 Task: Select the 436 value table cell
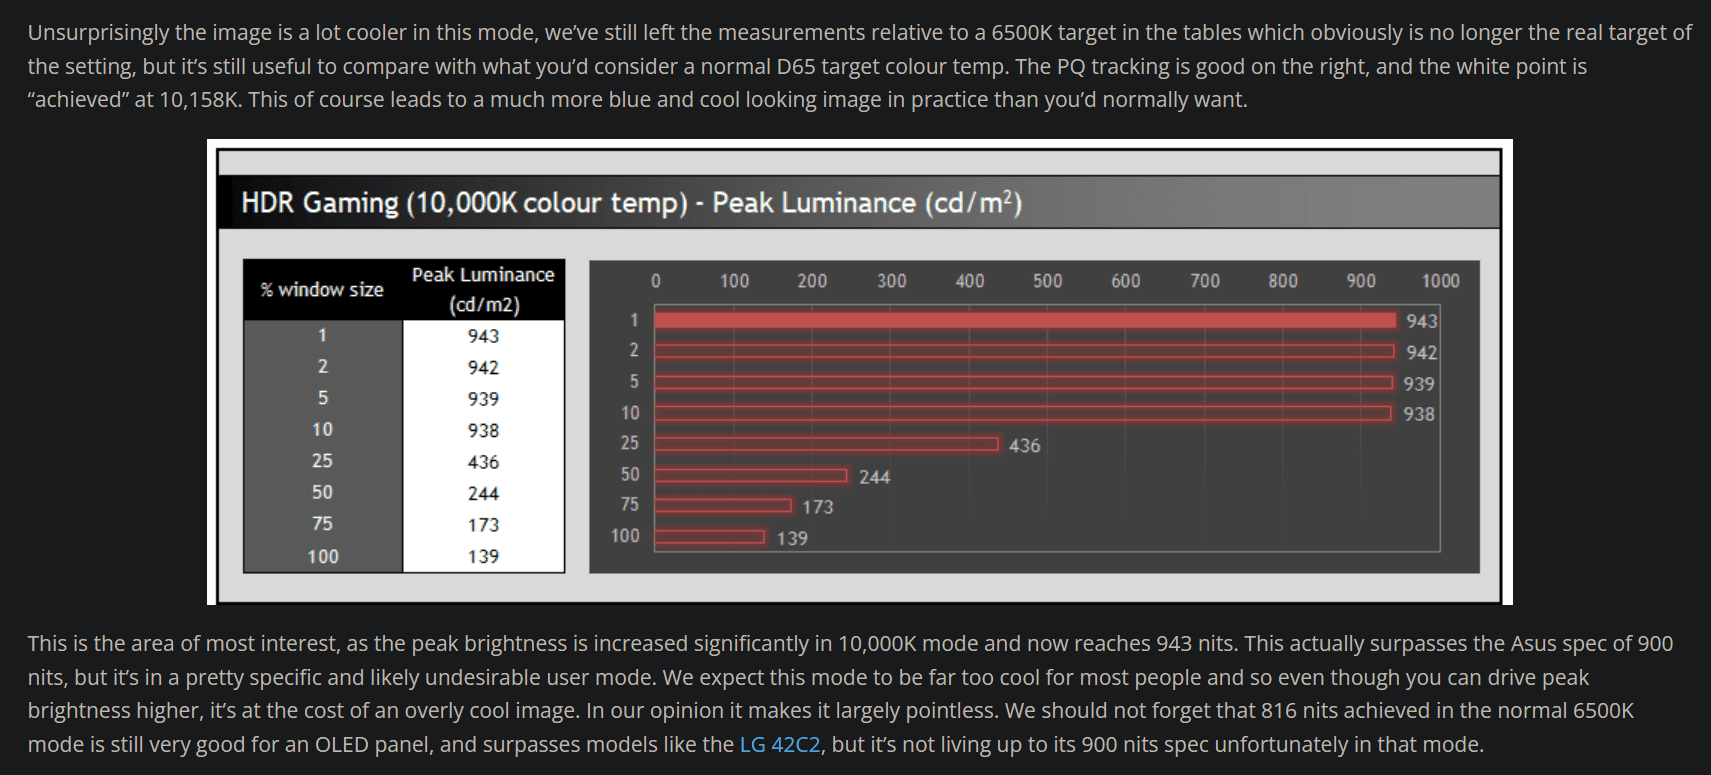(x=483, y=462)
